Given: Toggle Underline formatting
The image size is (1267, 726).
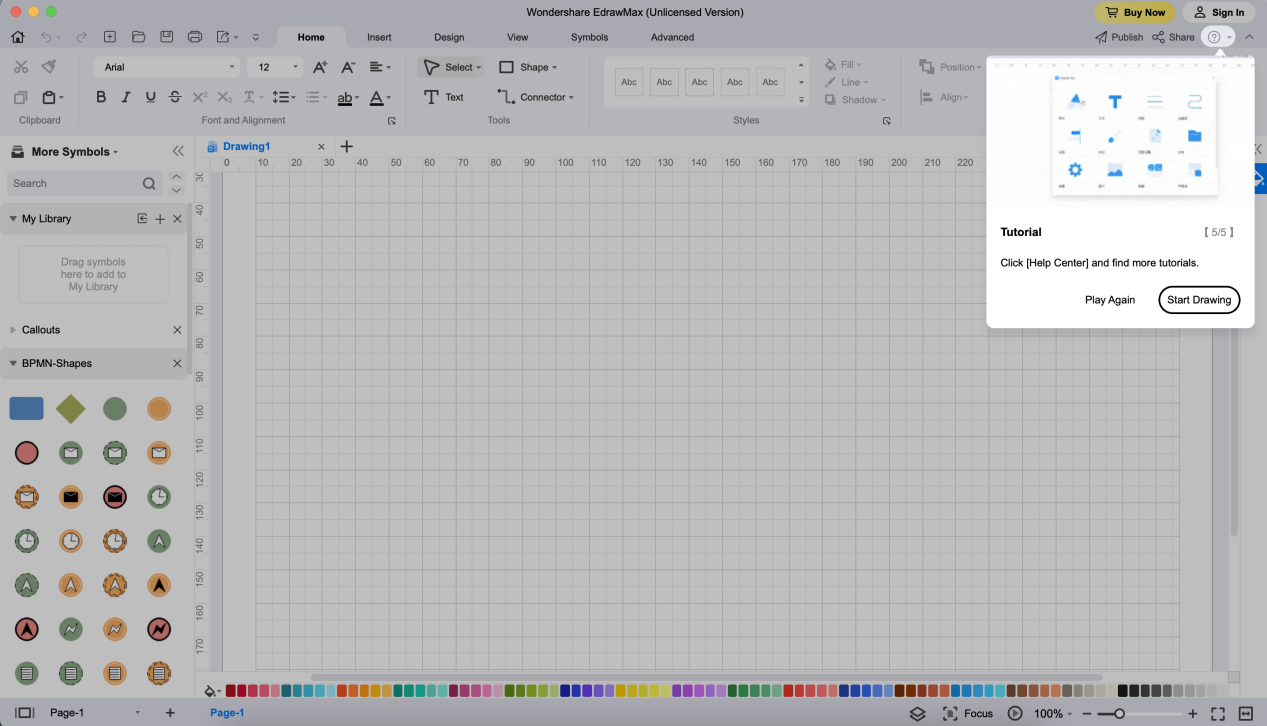Looking at the screenshot, I should pos(151,97).
